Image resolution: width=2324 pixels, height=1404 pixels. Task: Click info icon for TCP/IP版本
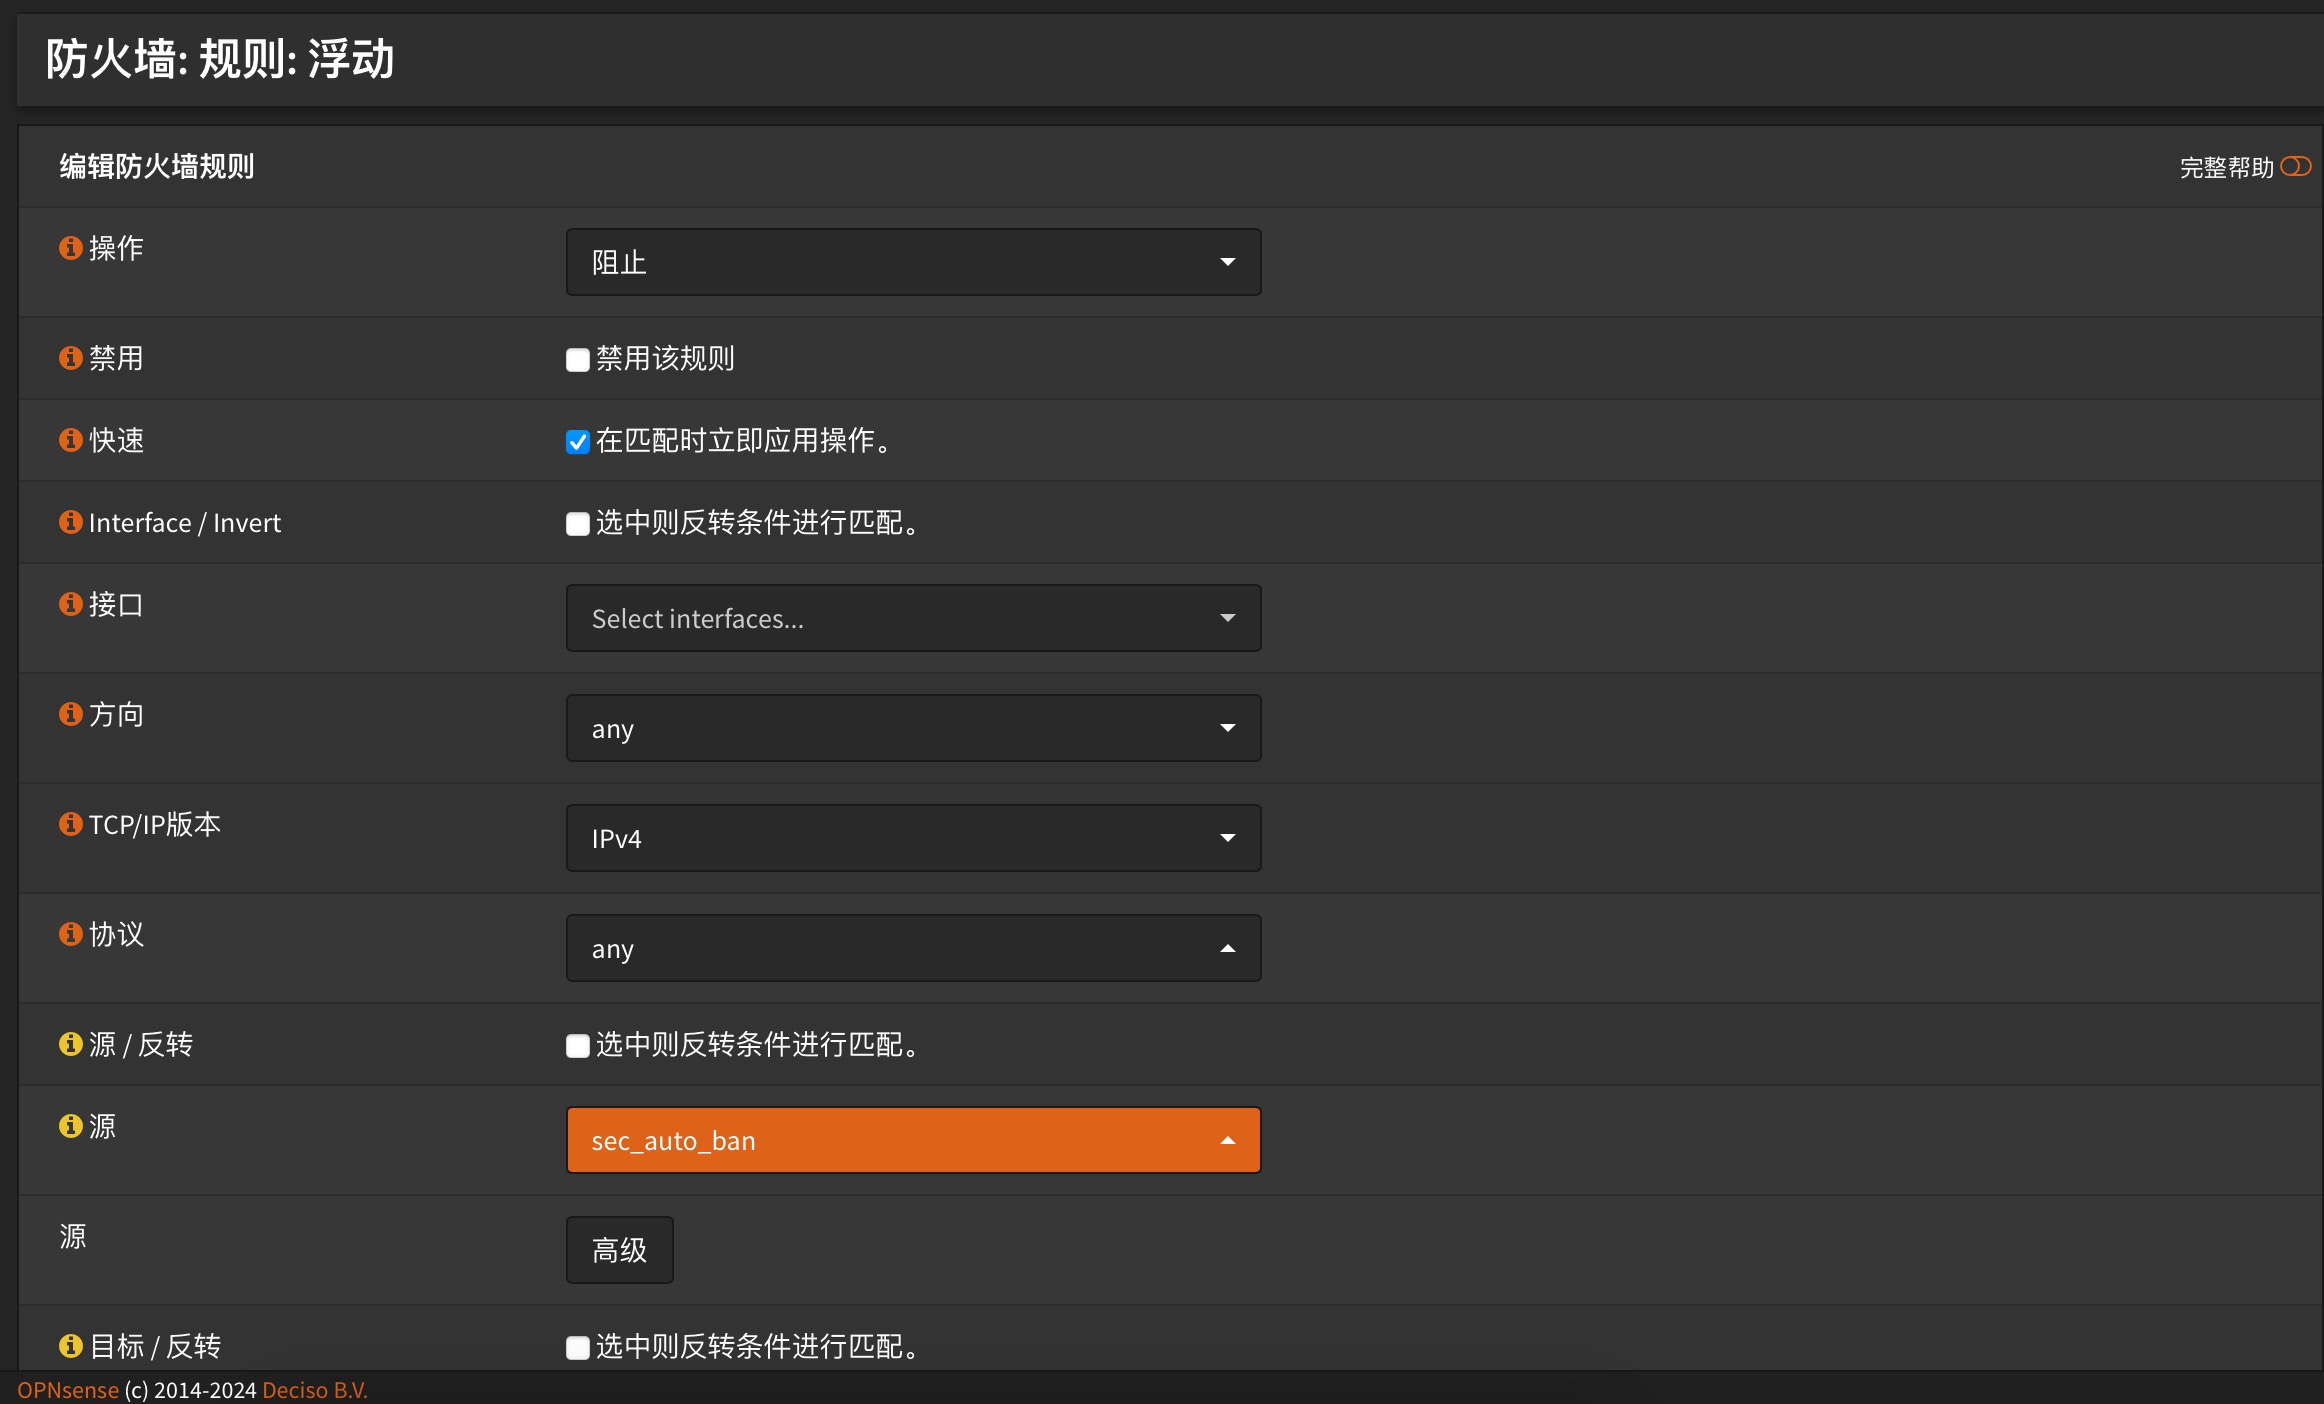coord(70,824)
